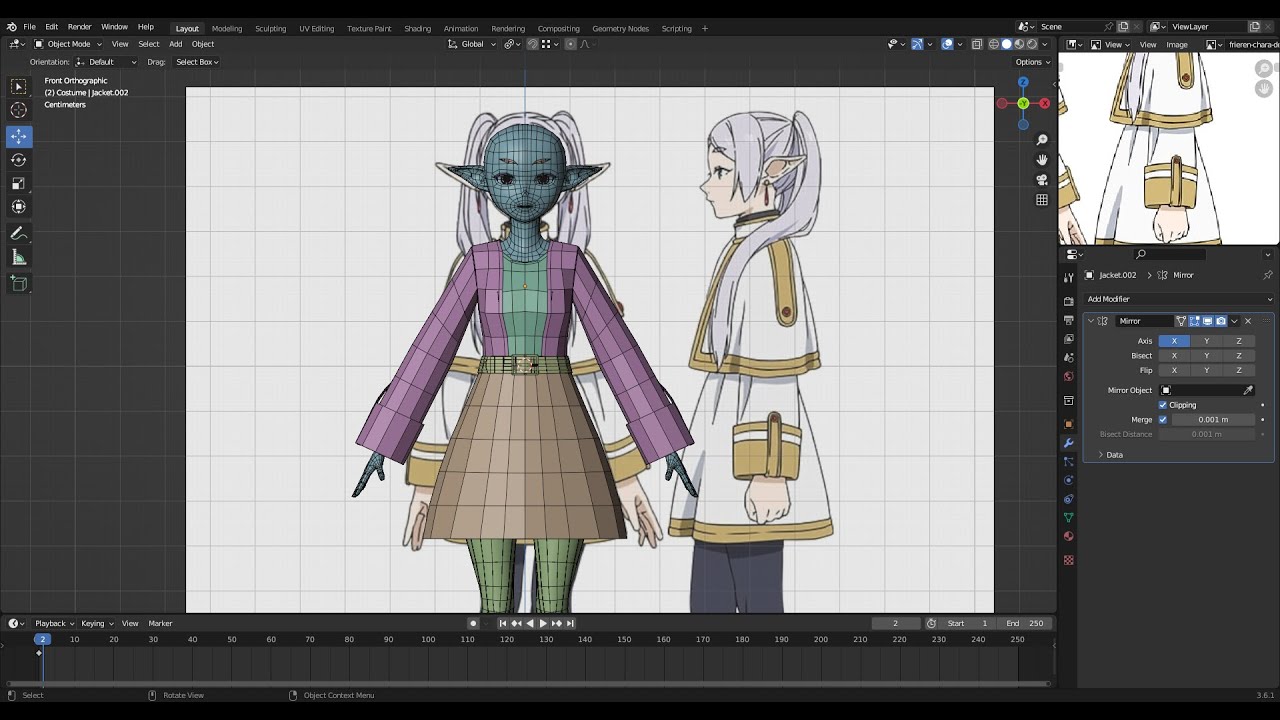1280x720 pixels.
Task: Open the Edit menu
Action: [x=51, y=27]
